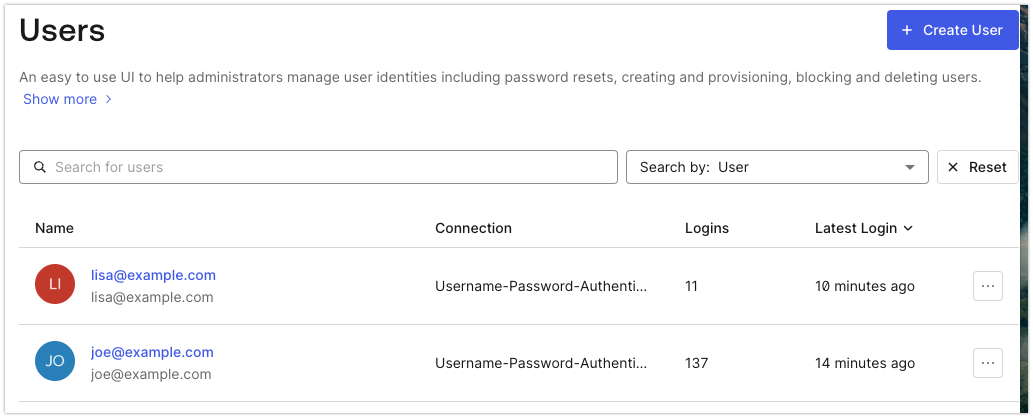Click the login count 137
This screenshot has height=418, width=1033.
(x=696, y=363)
